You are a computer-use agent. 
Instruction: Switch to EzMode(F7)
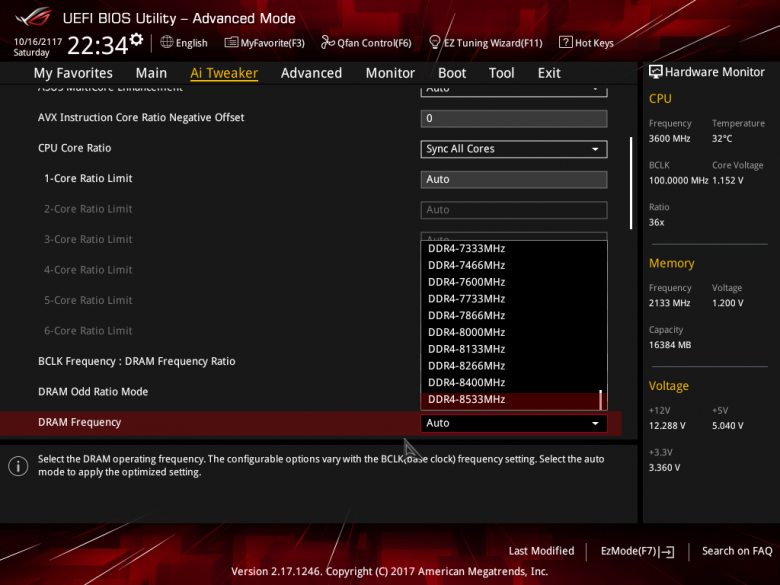[637, 551]
